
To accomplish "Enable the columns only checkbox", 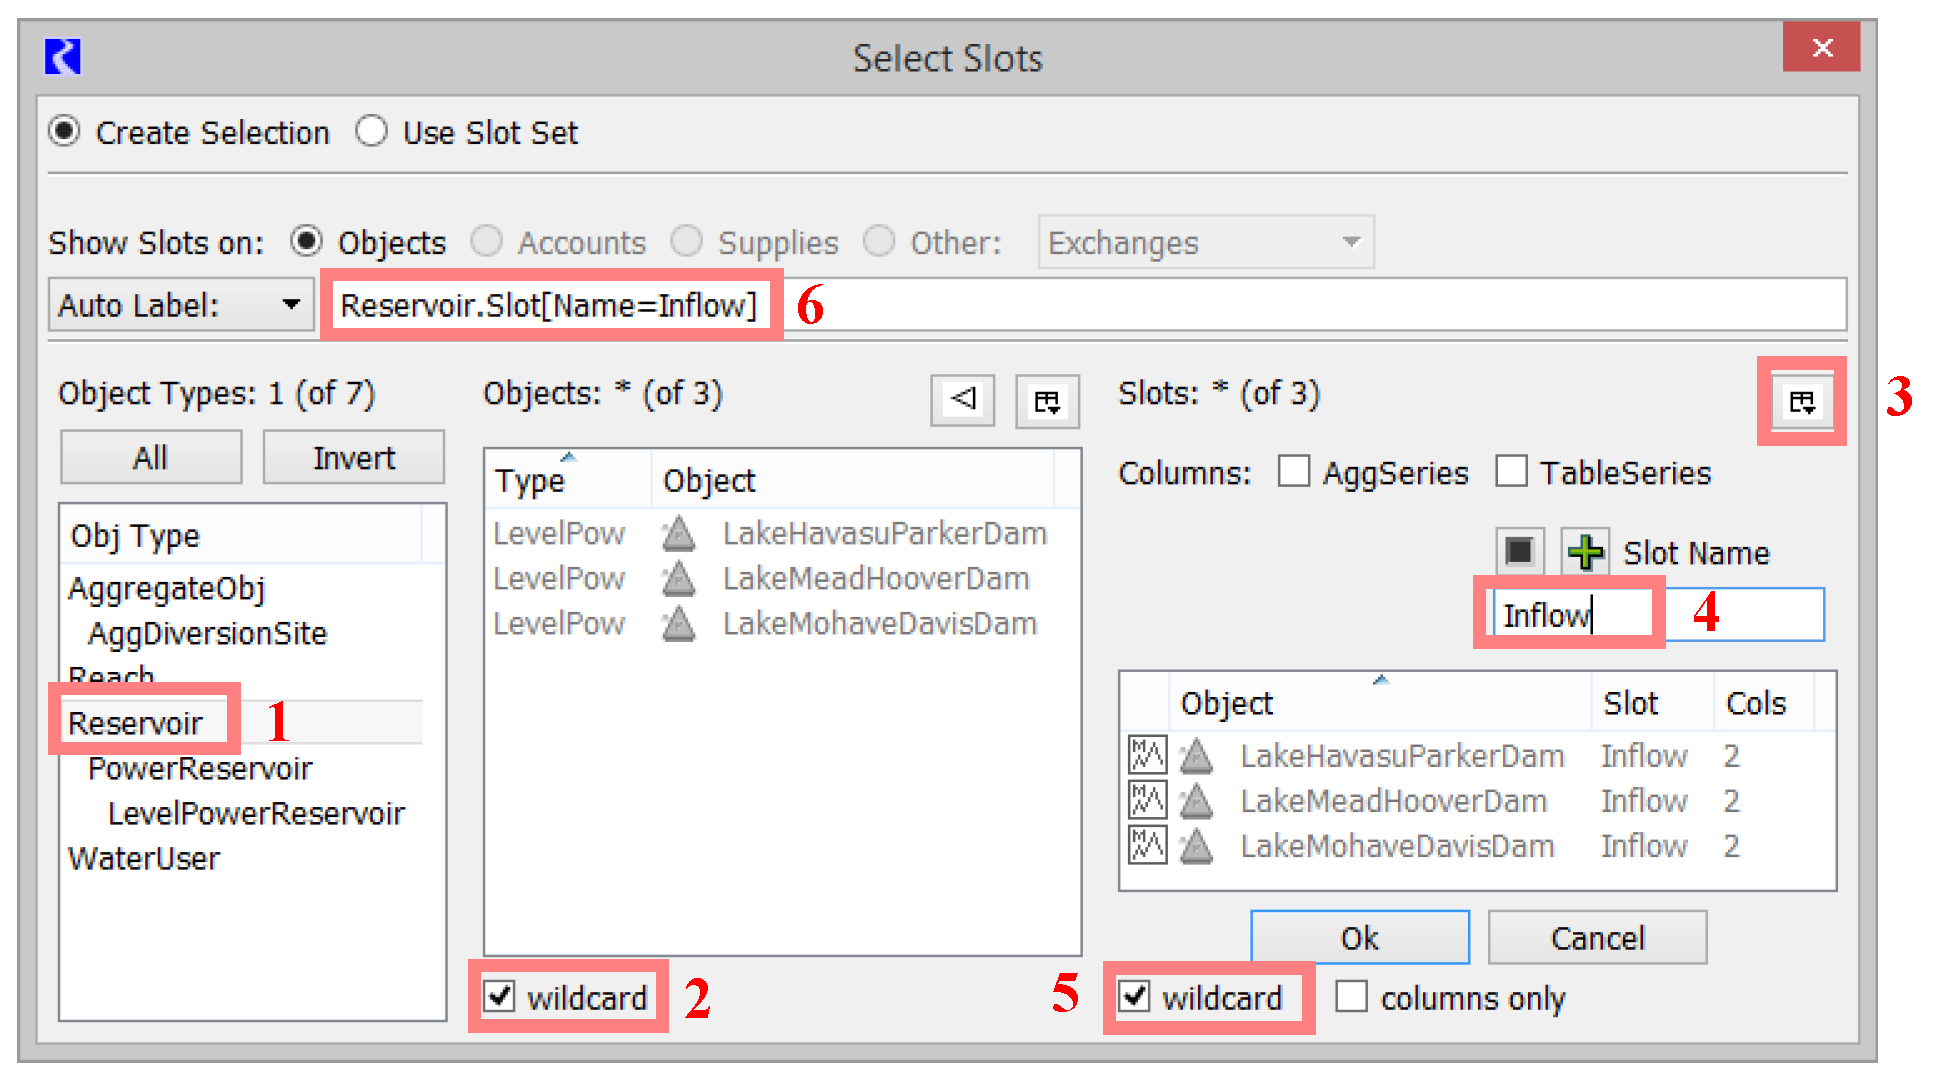I will [1351, 996].
